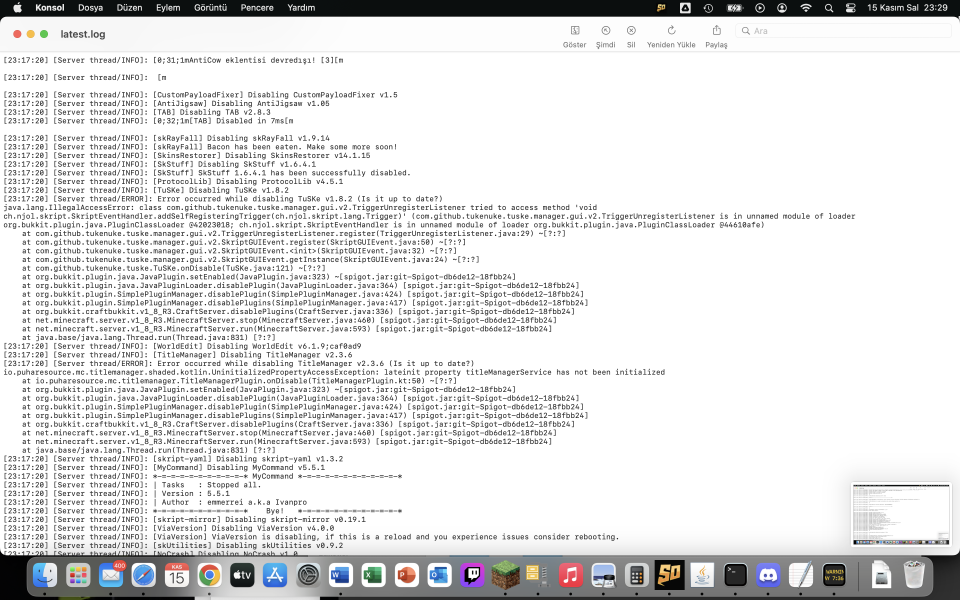Image resolution: width=960 pixels, height=600 pixels.
Task: Click the "Disabling SkinsRestorer v14.1.15" log line
Action: pos(187,156)
